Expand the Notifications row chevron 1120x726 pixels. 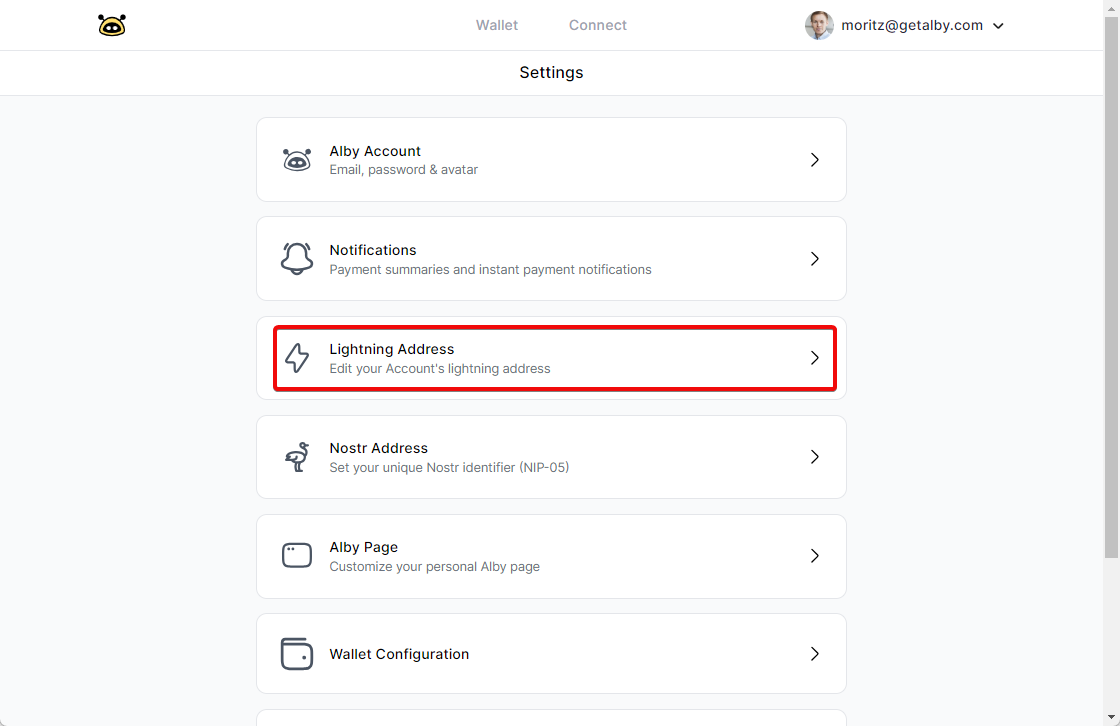[814, 259]
